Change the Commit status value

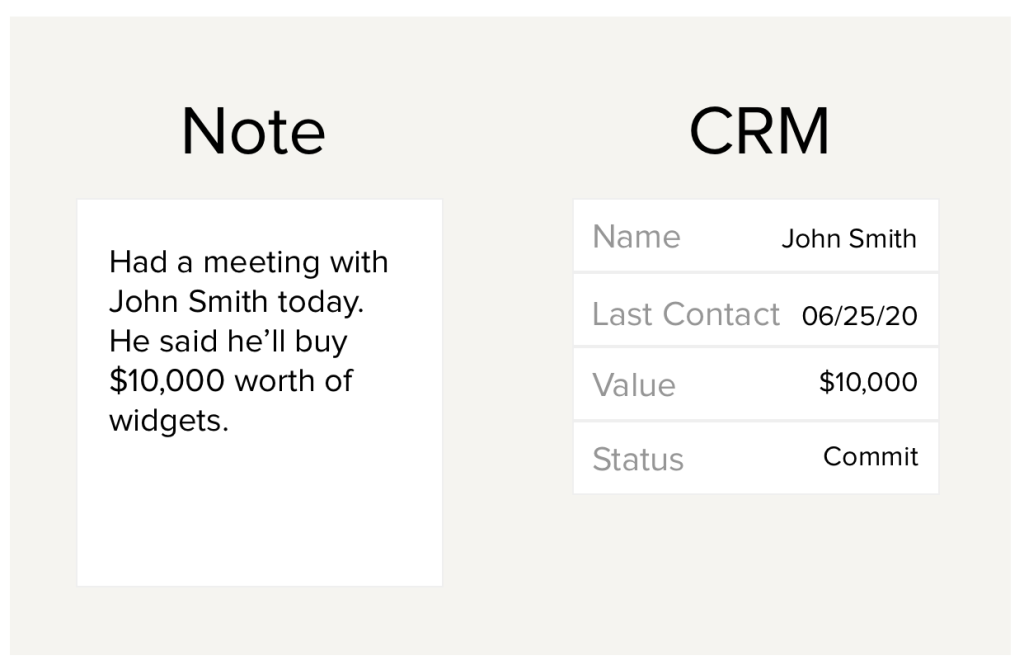[870, 457]
